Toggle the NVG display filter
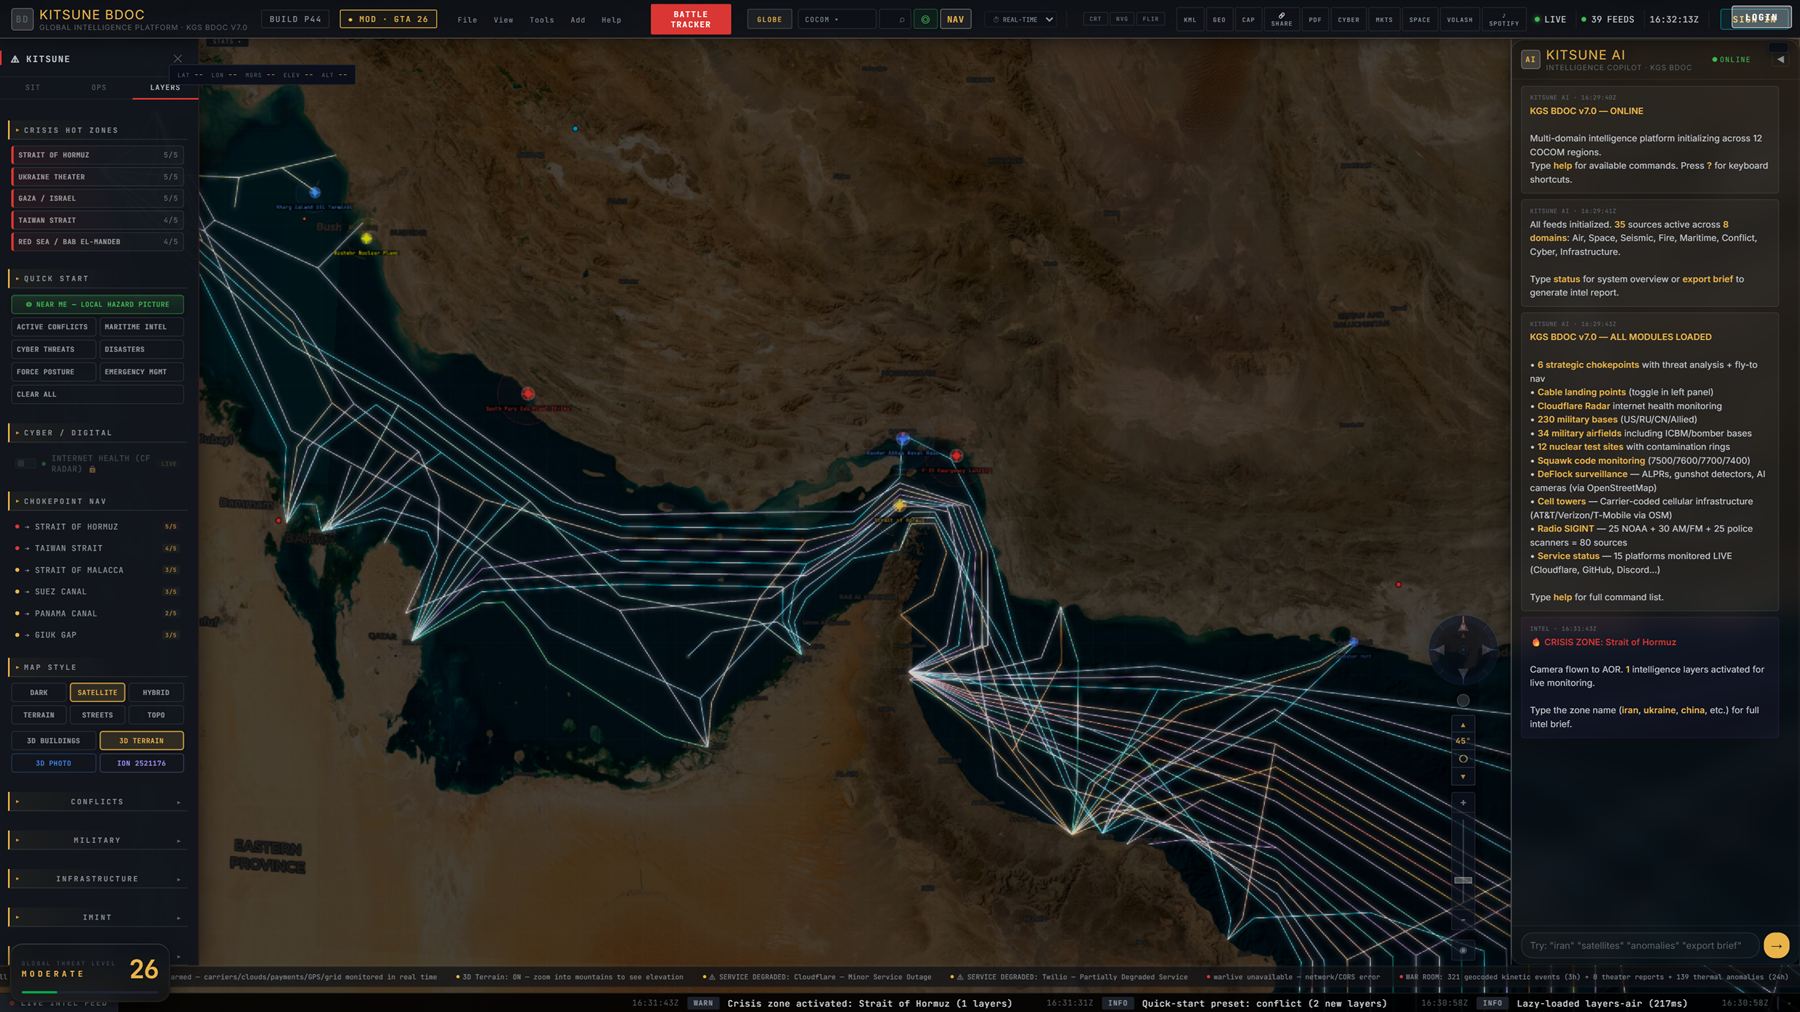1800x1012 pixels. click(x=1122, y=19)
